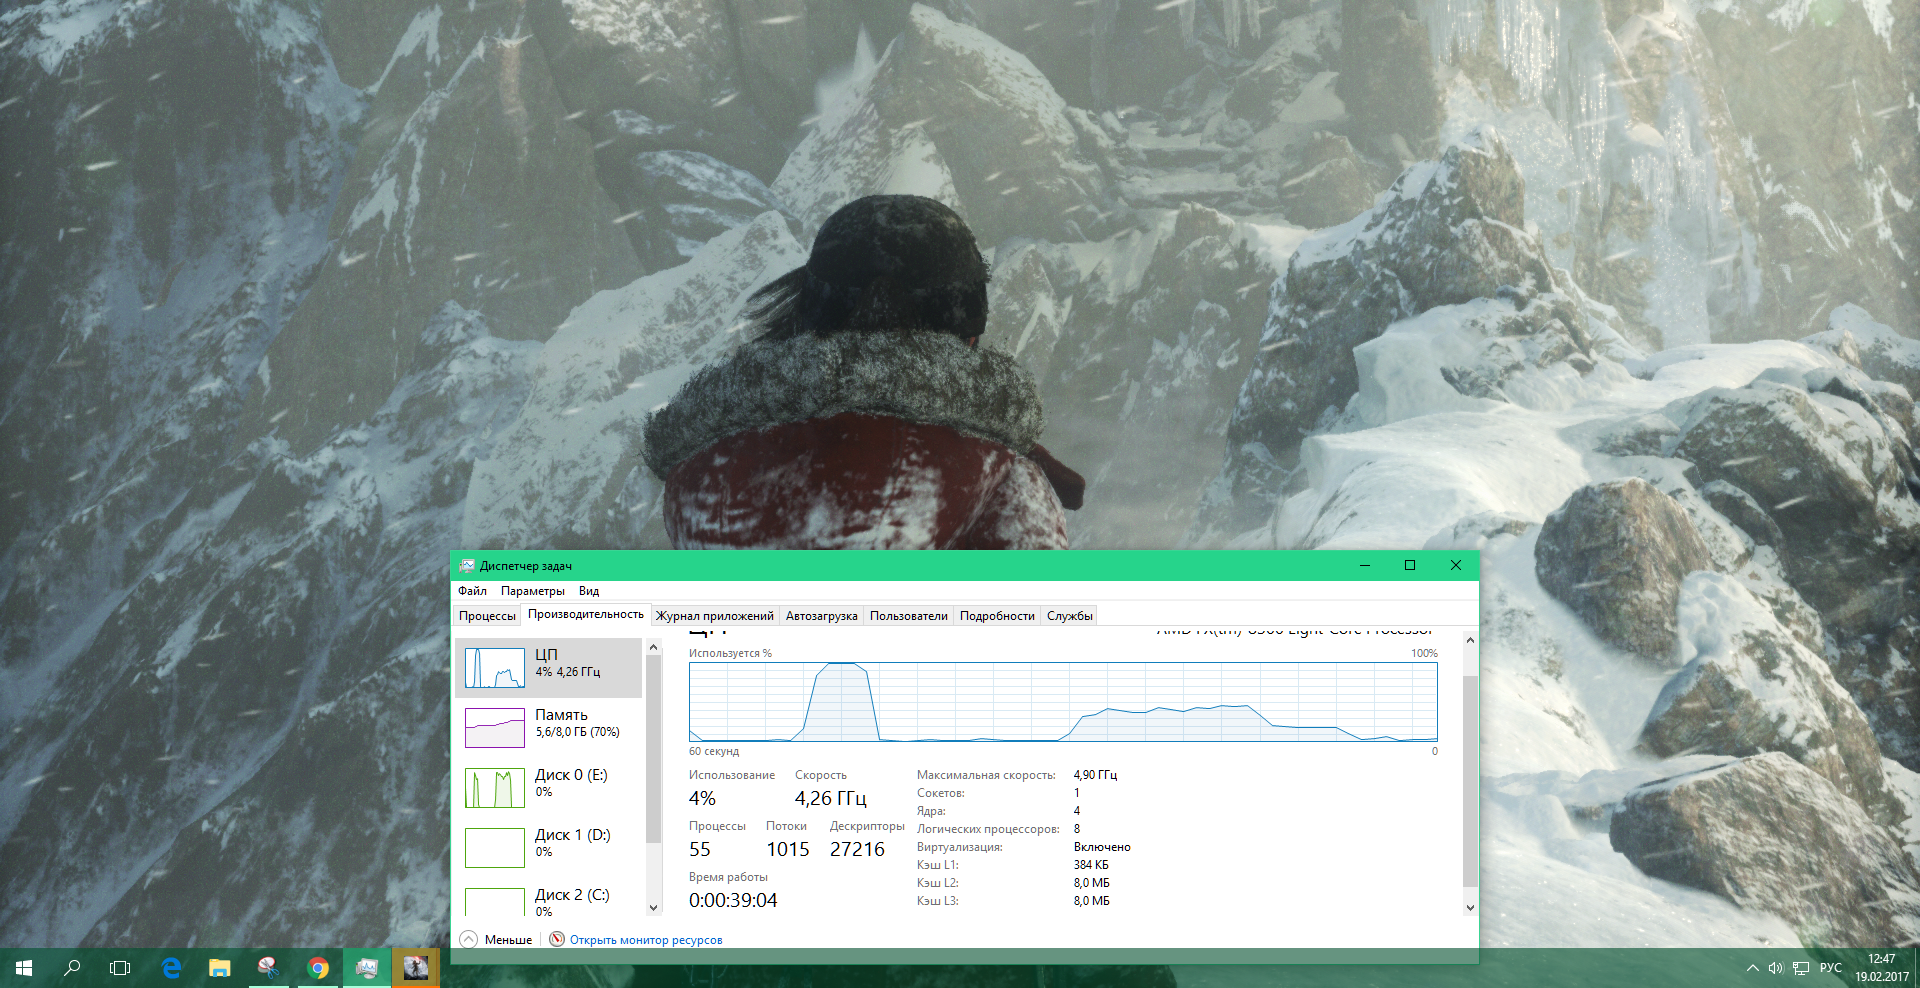This screenshot has height=988, width=1920.
Task: Open the network tray icon
Action: pos(1801,968)
